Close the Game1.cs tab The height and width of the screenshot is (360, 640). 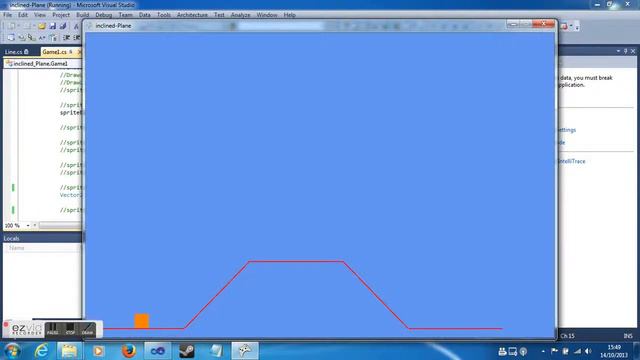79,52
